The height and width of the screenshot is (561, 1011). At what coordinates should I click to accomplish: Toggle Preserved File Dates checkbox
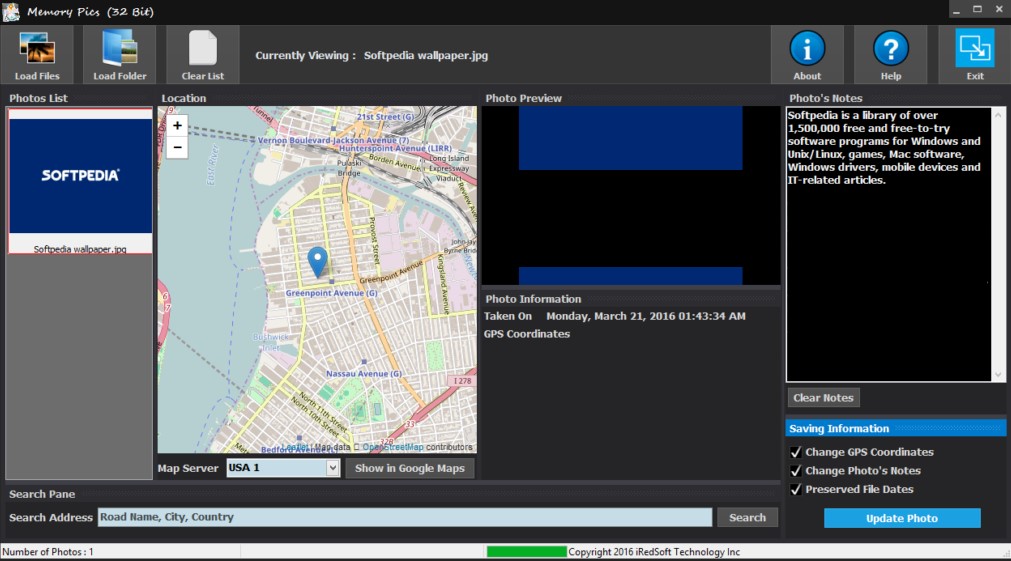[x=796, y=489]
